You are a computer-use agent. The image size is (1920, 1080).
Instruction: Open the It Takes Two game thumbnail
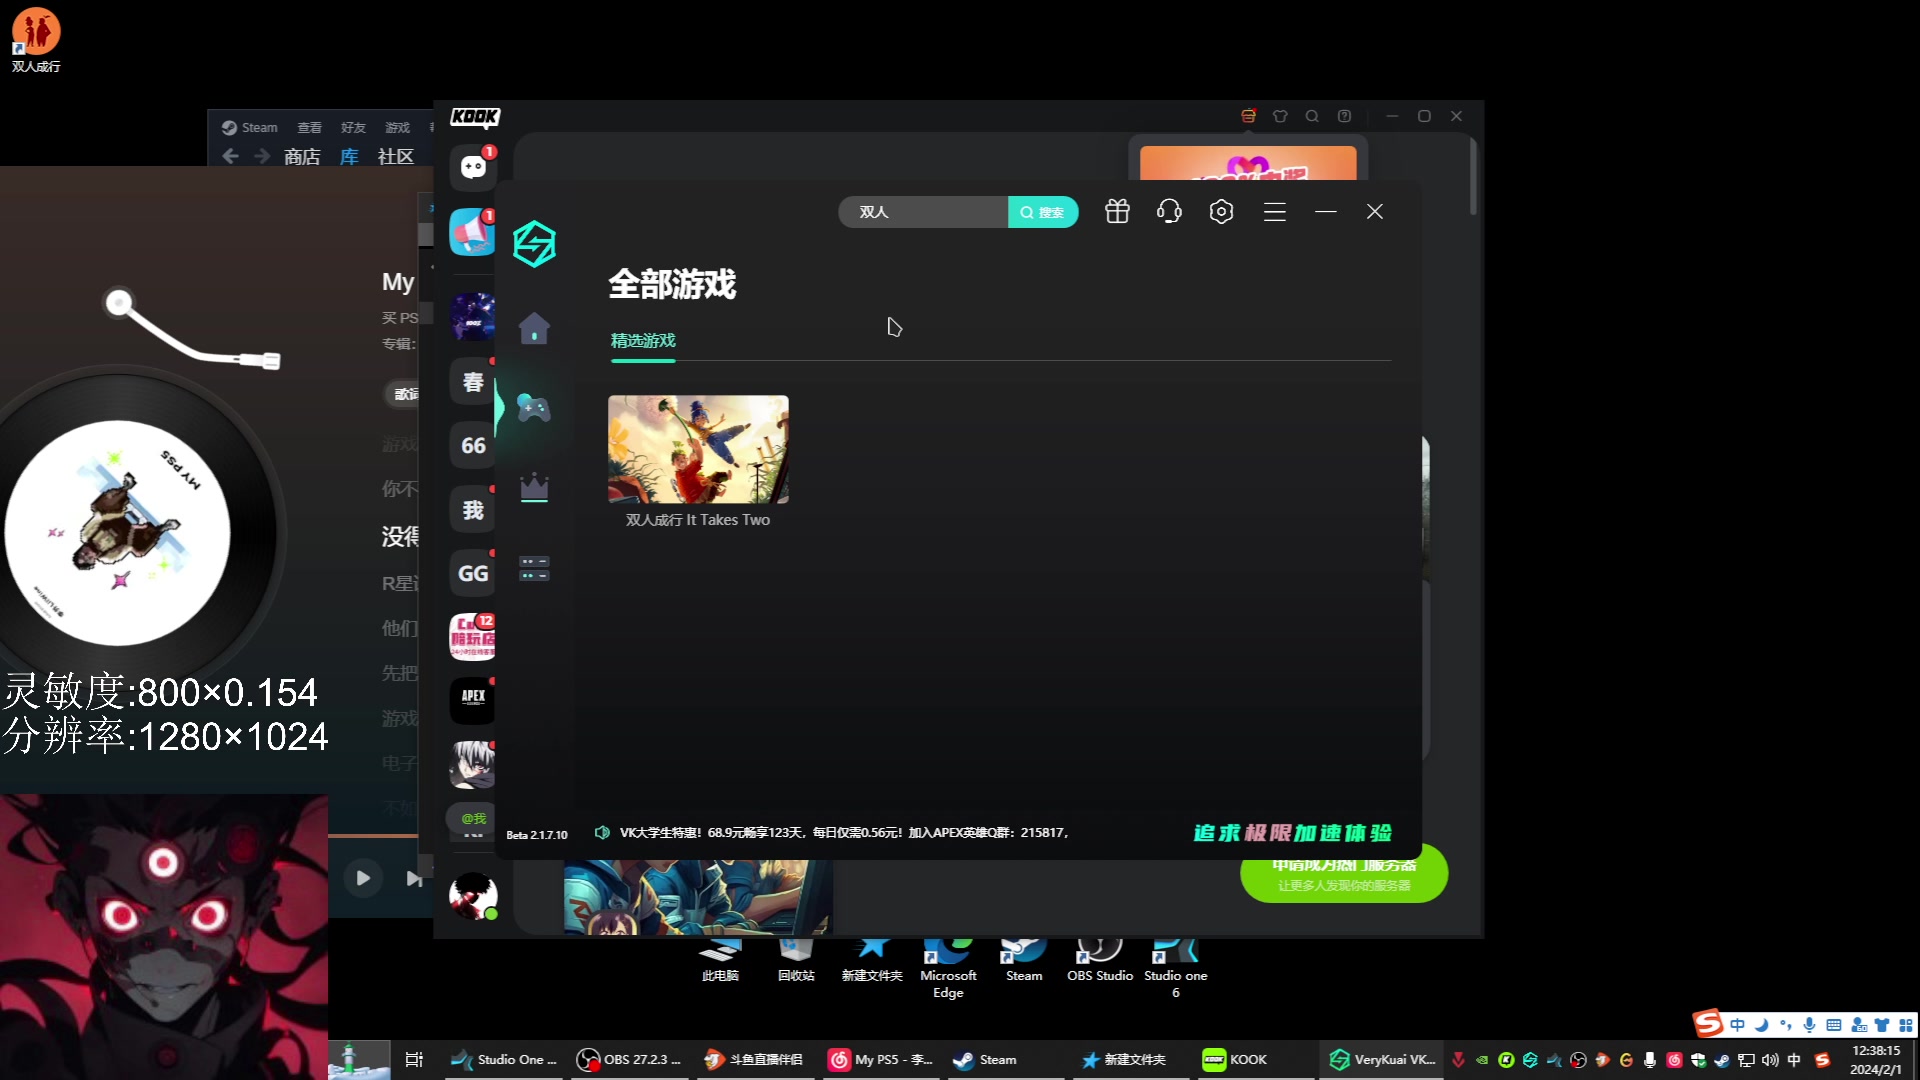(x=698, y=449)
